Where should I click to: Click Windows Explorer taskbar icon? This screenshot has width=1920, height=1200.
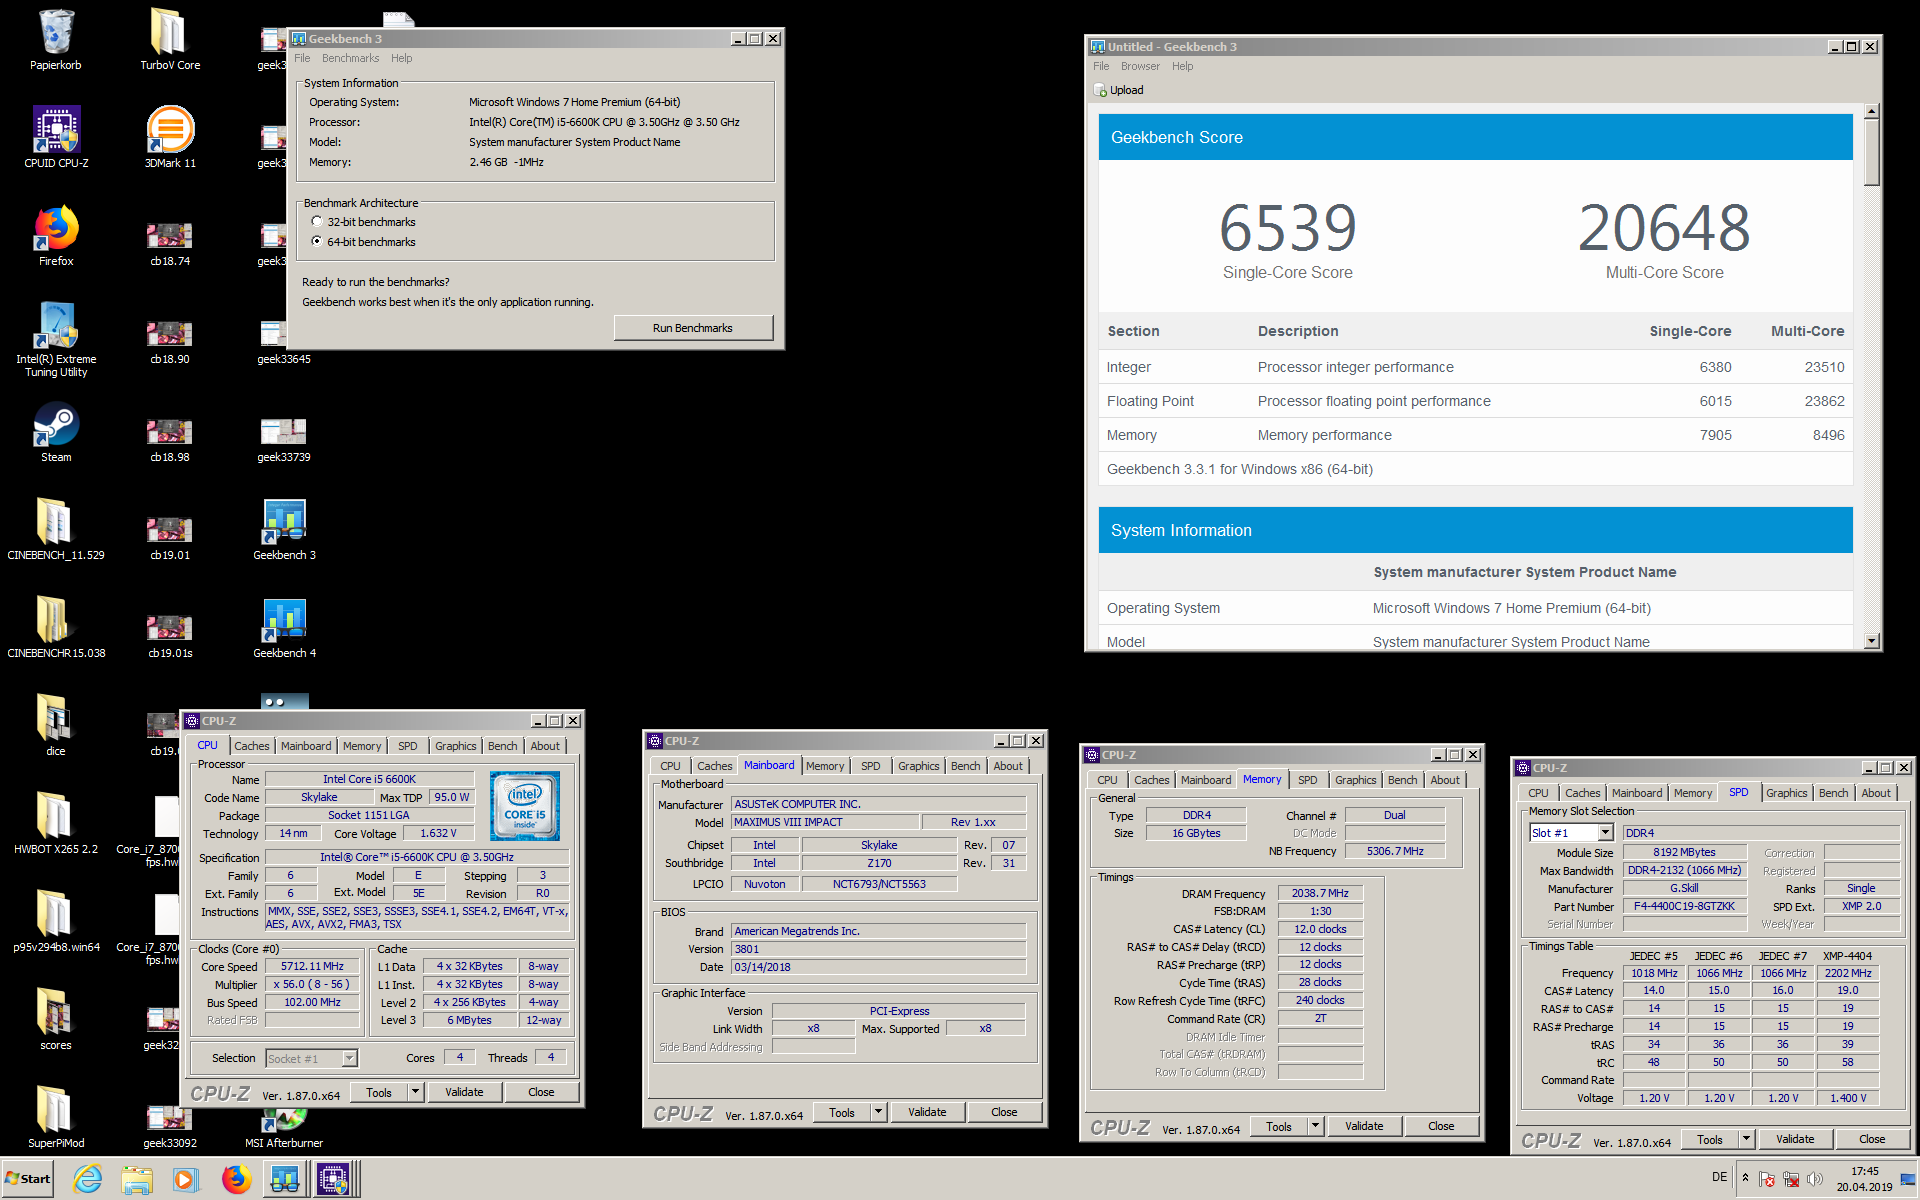(x=137, y=1179)
